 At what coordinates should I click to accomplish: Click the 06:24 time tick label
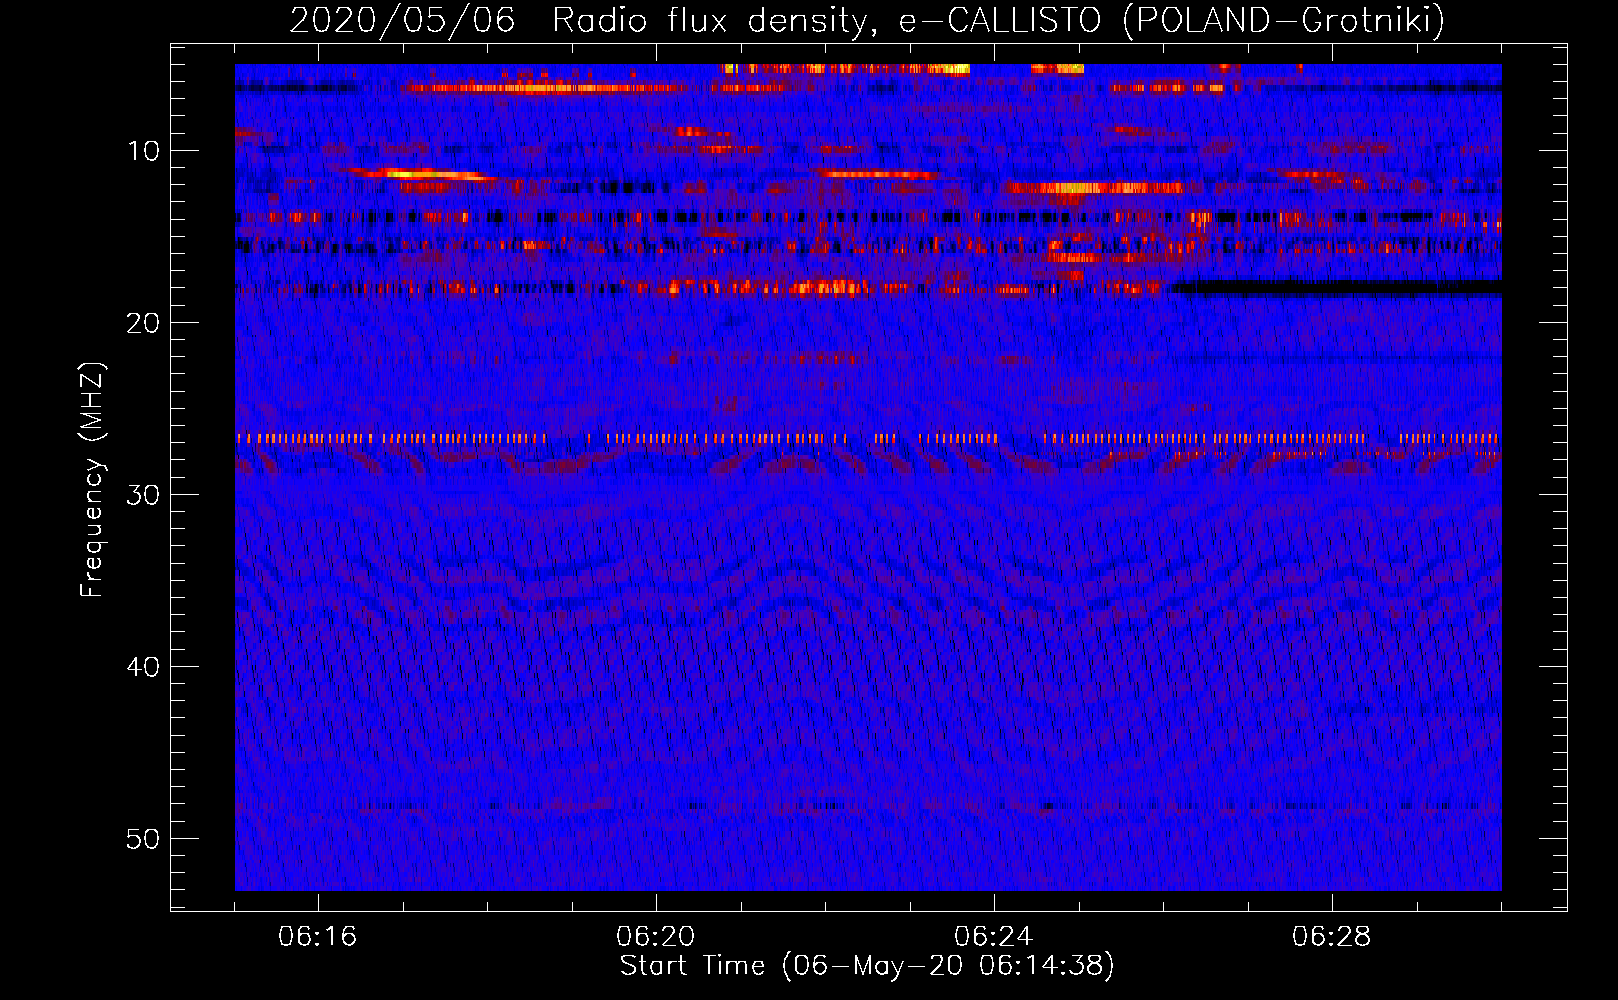click(994, 937)
